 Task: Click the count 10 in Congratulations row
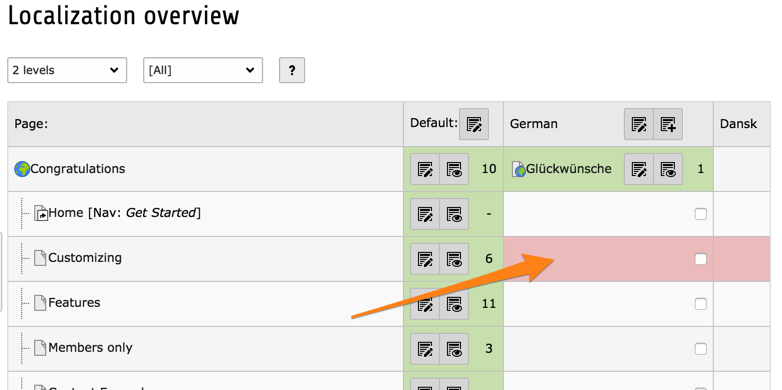489,169
